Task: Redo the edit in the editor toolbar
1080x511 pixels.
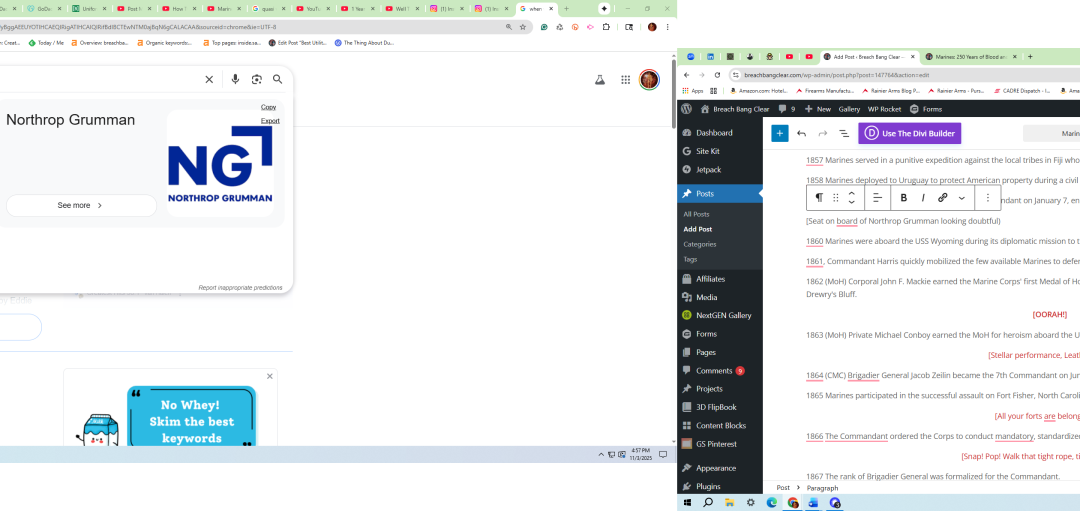Action: (x=822, y=134)
